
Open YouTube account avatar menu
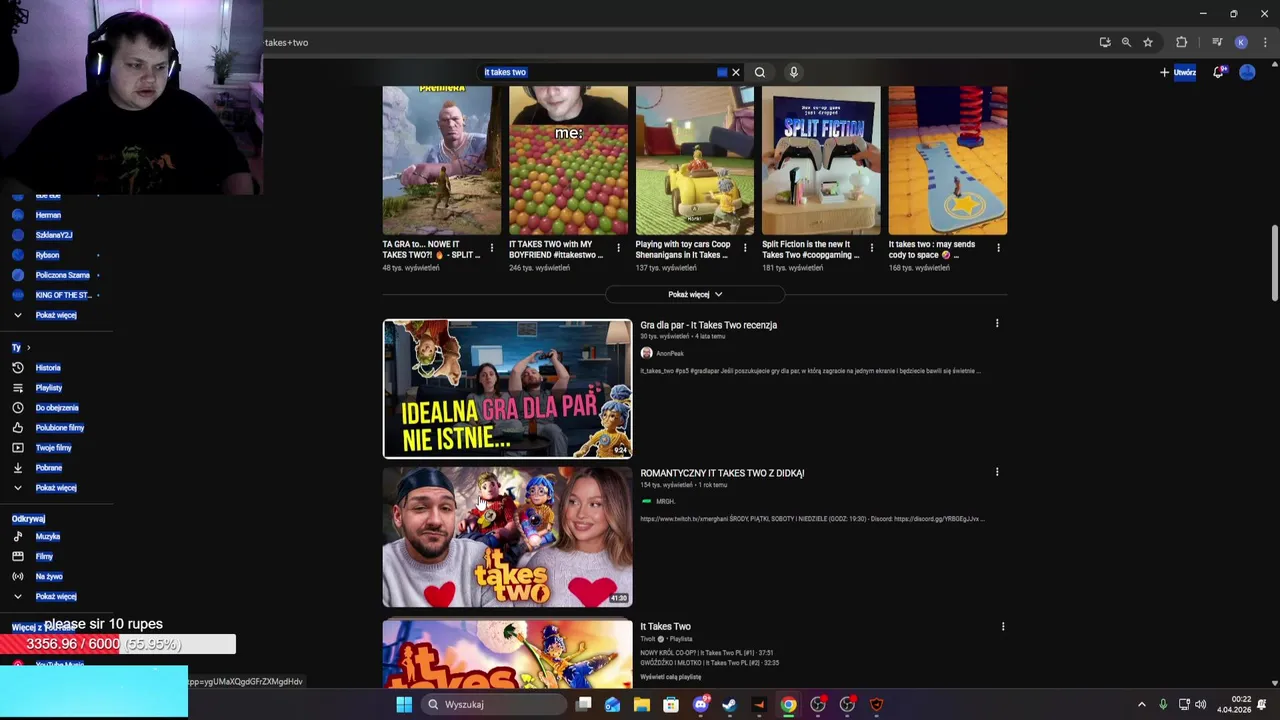point(1247,72)
